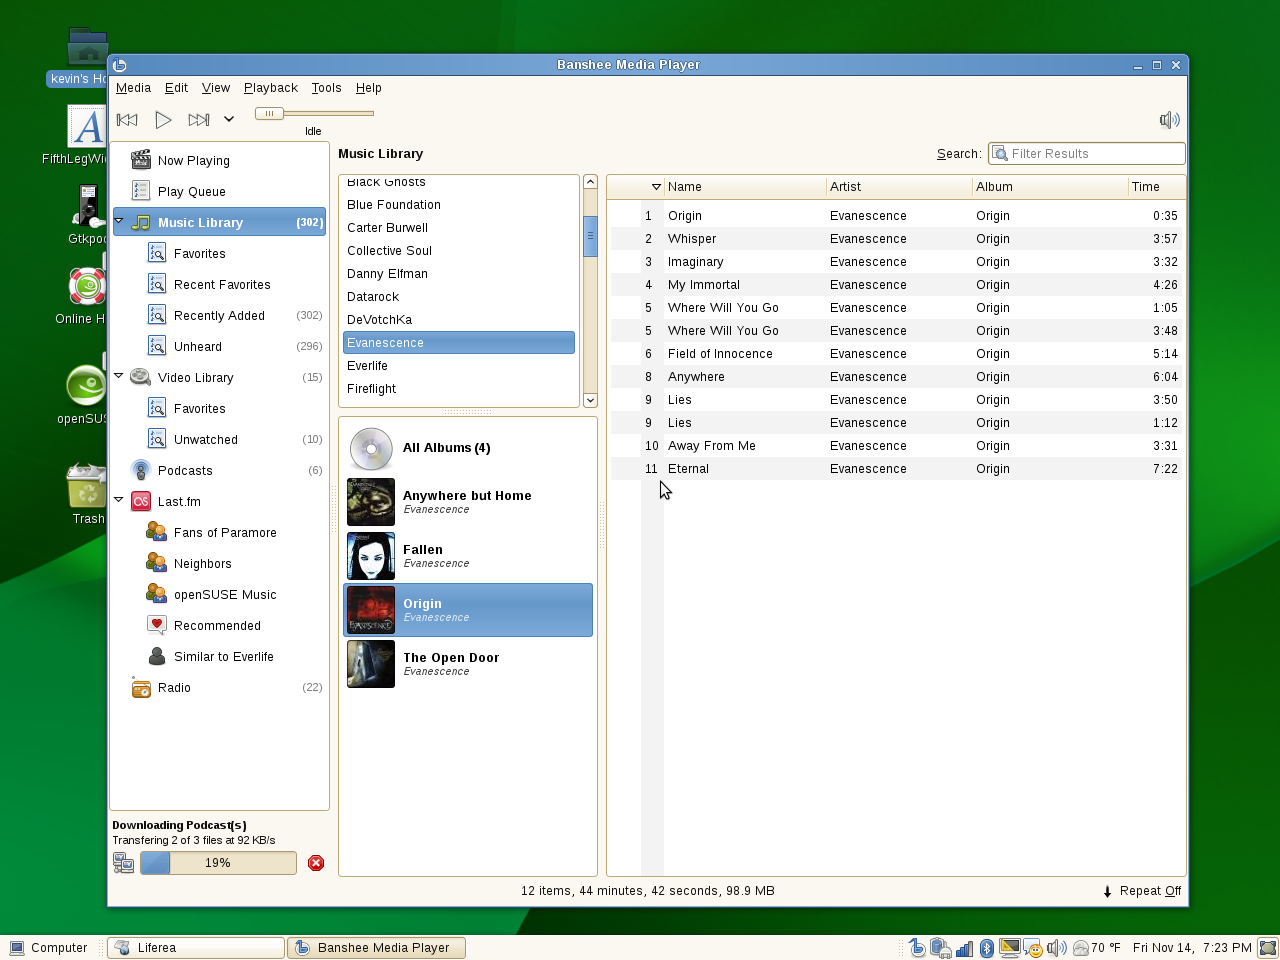Viewport: 1280px width, 960px height.
Task: Click the download task icon beside progress
Action: tap(123, 863)
